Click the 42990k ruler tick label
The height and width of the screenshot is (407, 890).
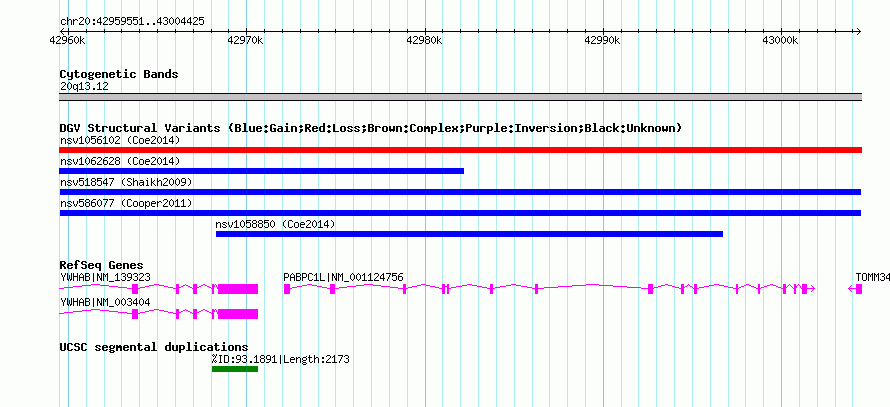coord(603,41)
